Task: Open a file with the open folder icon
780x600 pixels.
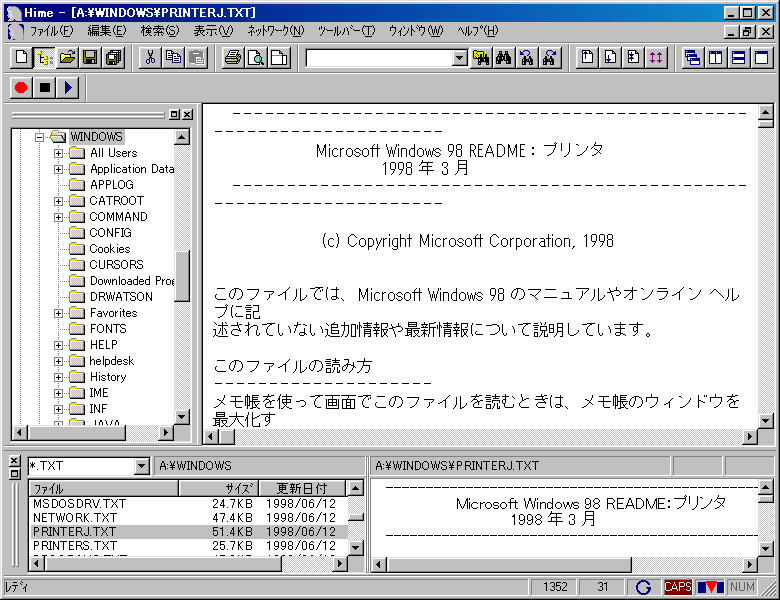Action: point(67,58)
